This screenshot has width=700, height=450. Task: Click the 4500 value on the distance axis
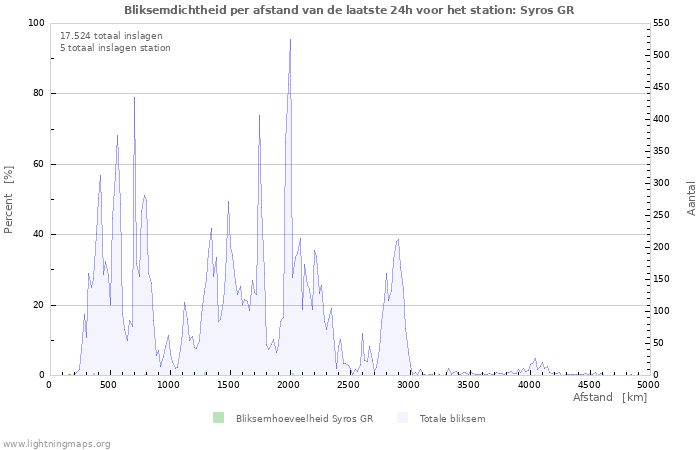(588, 385)
